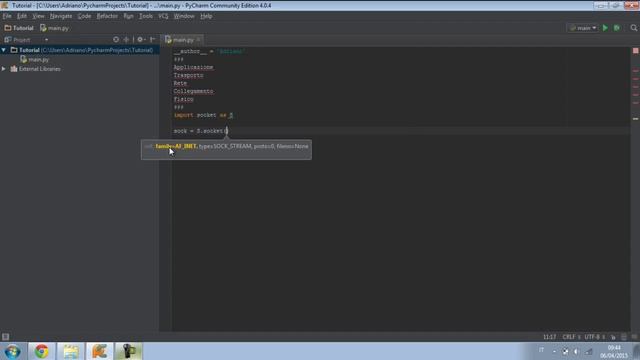Viewport: 640px width, 360px height.
Task: Collapse the Tutorial project folder
Action: tap(4, 50)
